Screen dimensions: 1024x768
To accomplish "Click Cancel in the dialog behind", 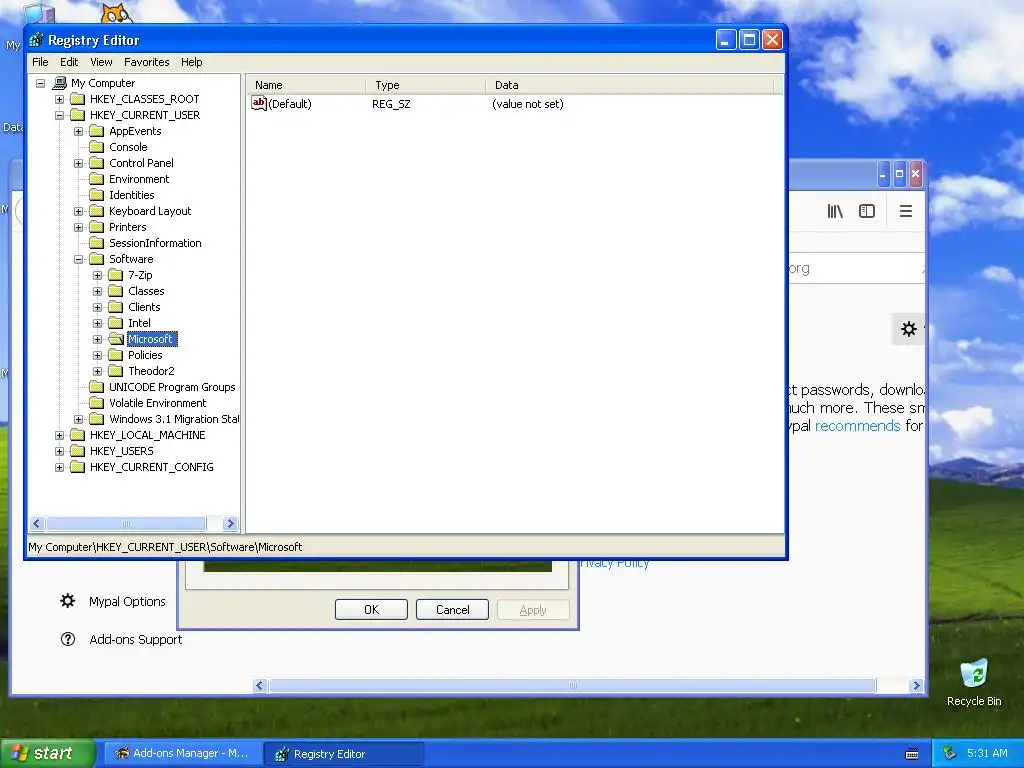I will [x=453, y=609].
